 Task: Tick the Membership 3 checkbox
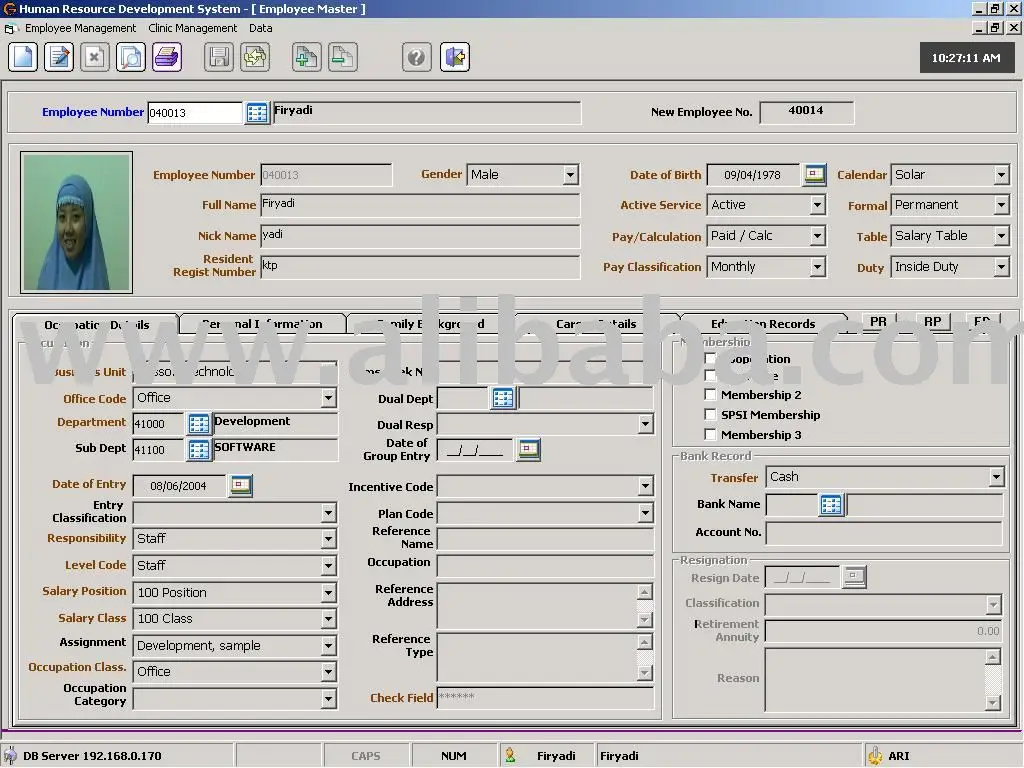click(x=711, y=435)
